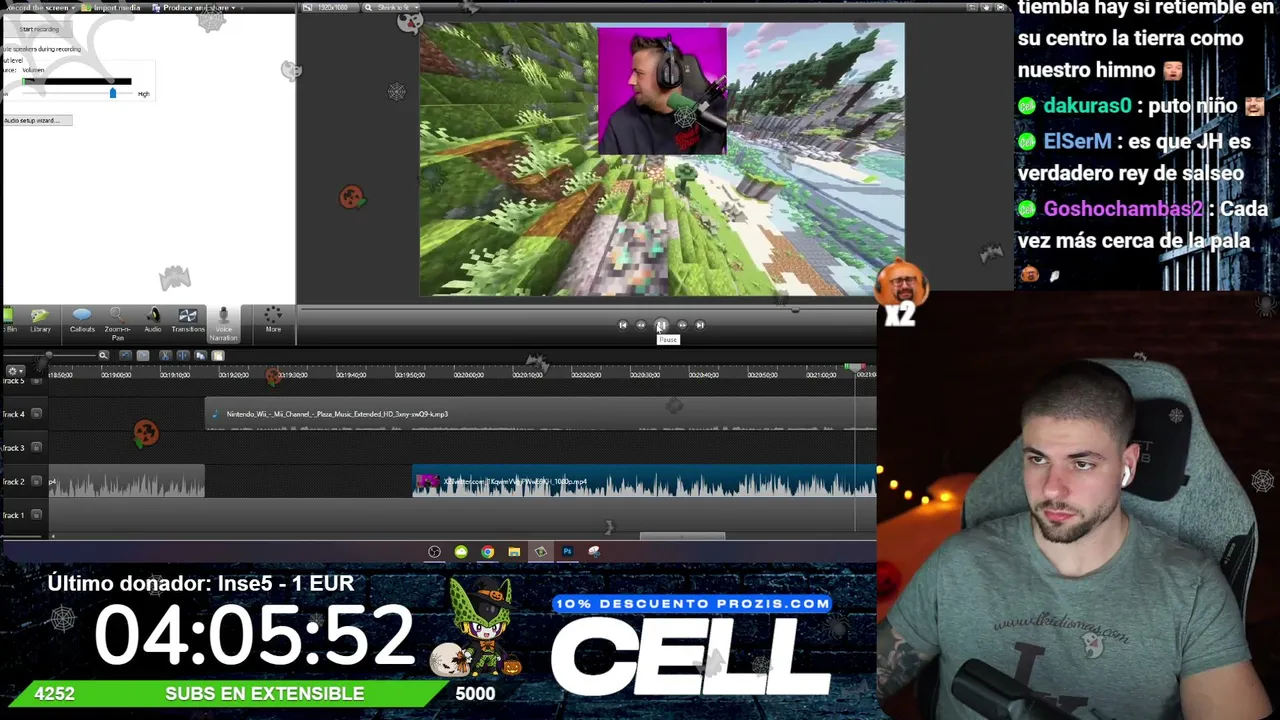Select the gray audio clip on Track 2
The width and height of the screenshot is (1280, 720).
point(127,481)
